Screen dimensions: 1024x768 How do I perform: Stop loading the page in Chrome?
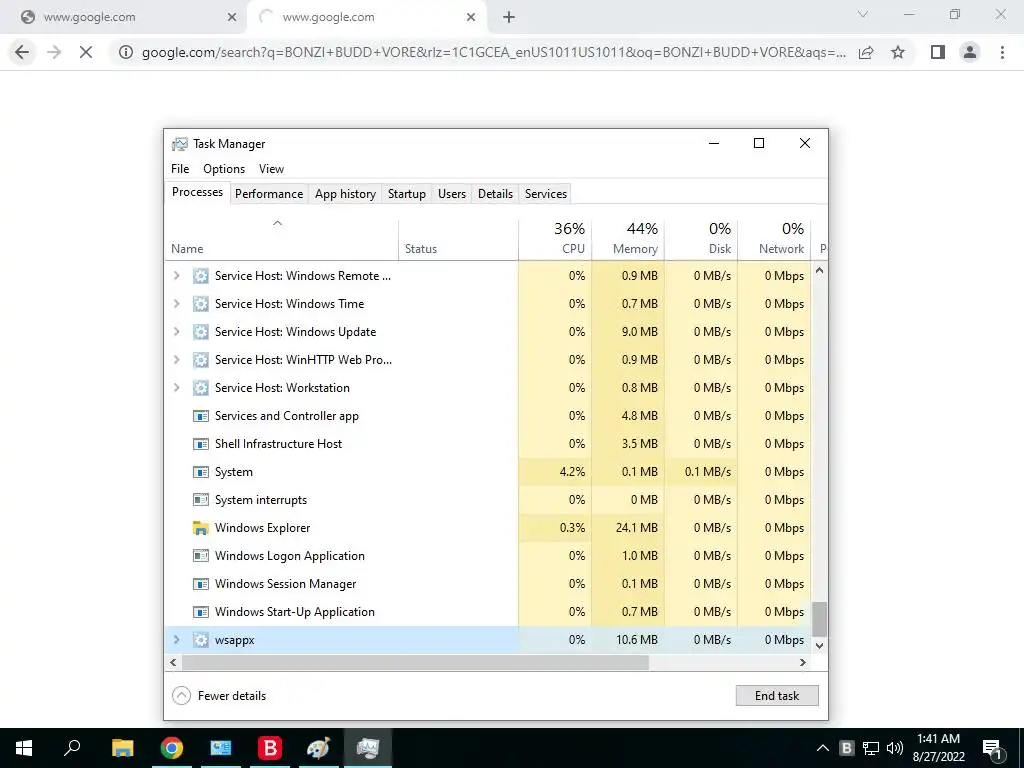[86, 52]
